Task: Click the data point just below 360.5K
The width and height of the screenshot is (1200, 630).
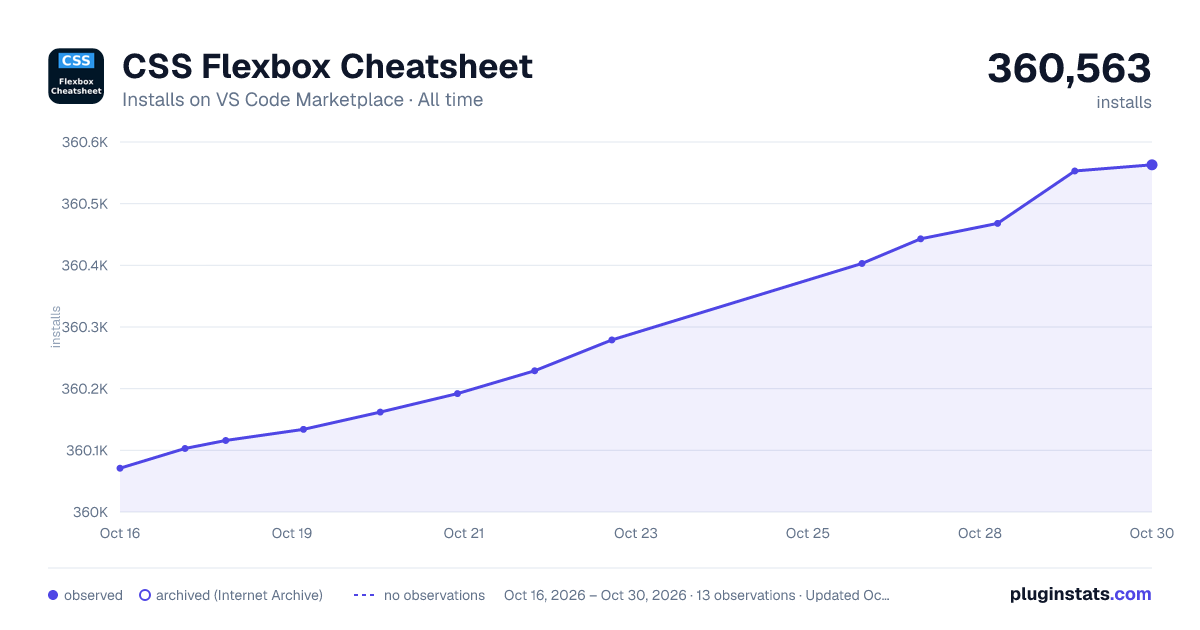Action: (x=997, y=223)
